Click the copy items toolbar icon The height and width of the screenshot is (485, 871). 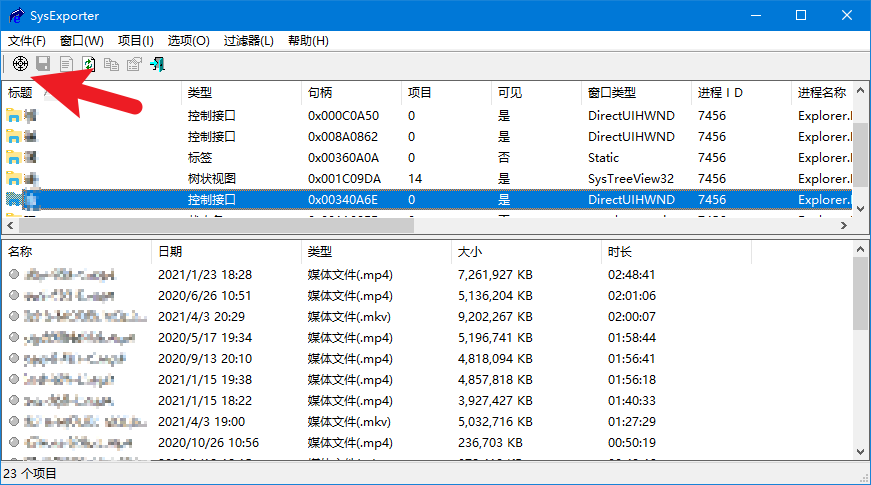pos(111,64)
